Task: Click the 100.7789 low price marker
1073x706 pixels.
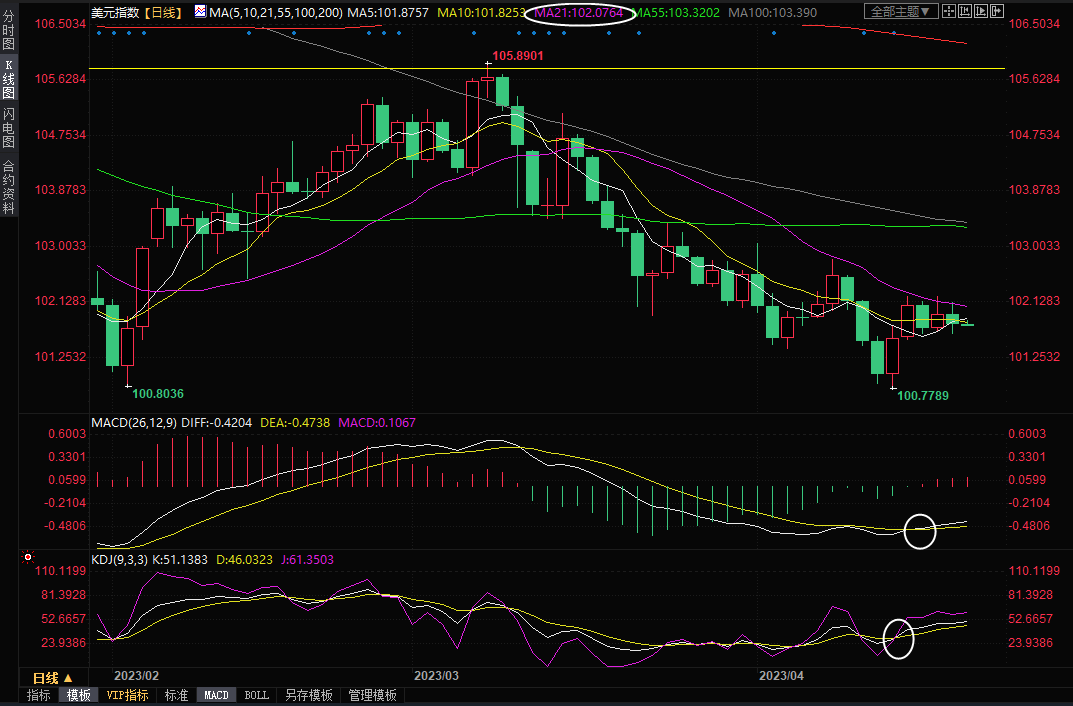Action: tap(922, 396)
